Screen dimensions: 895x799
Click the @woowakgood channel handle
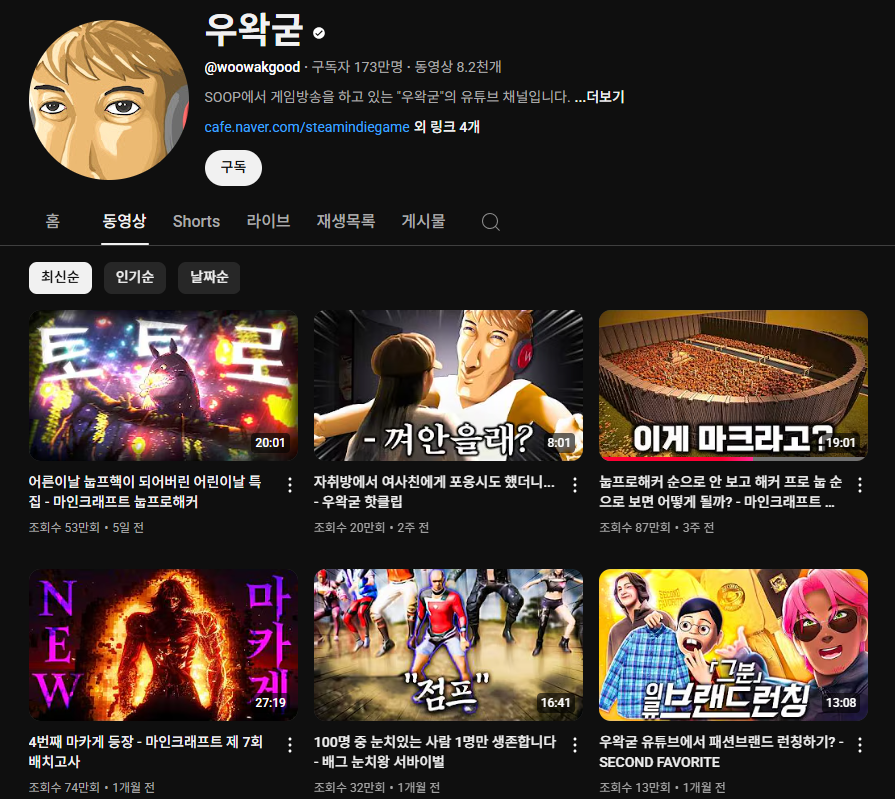252,67
